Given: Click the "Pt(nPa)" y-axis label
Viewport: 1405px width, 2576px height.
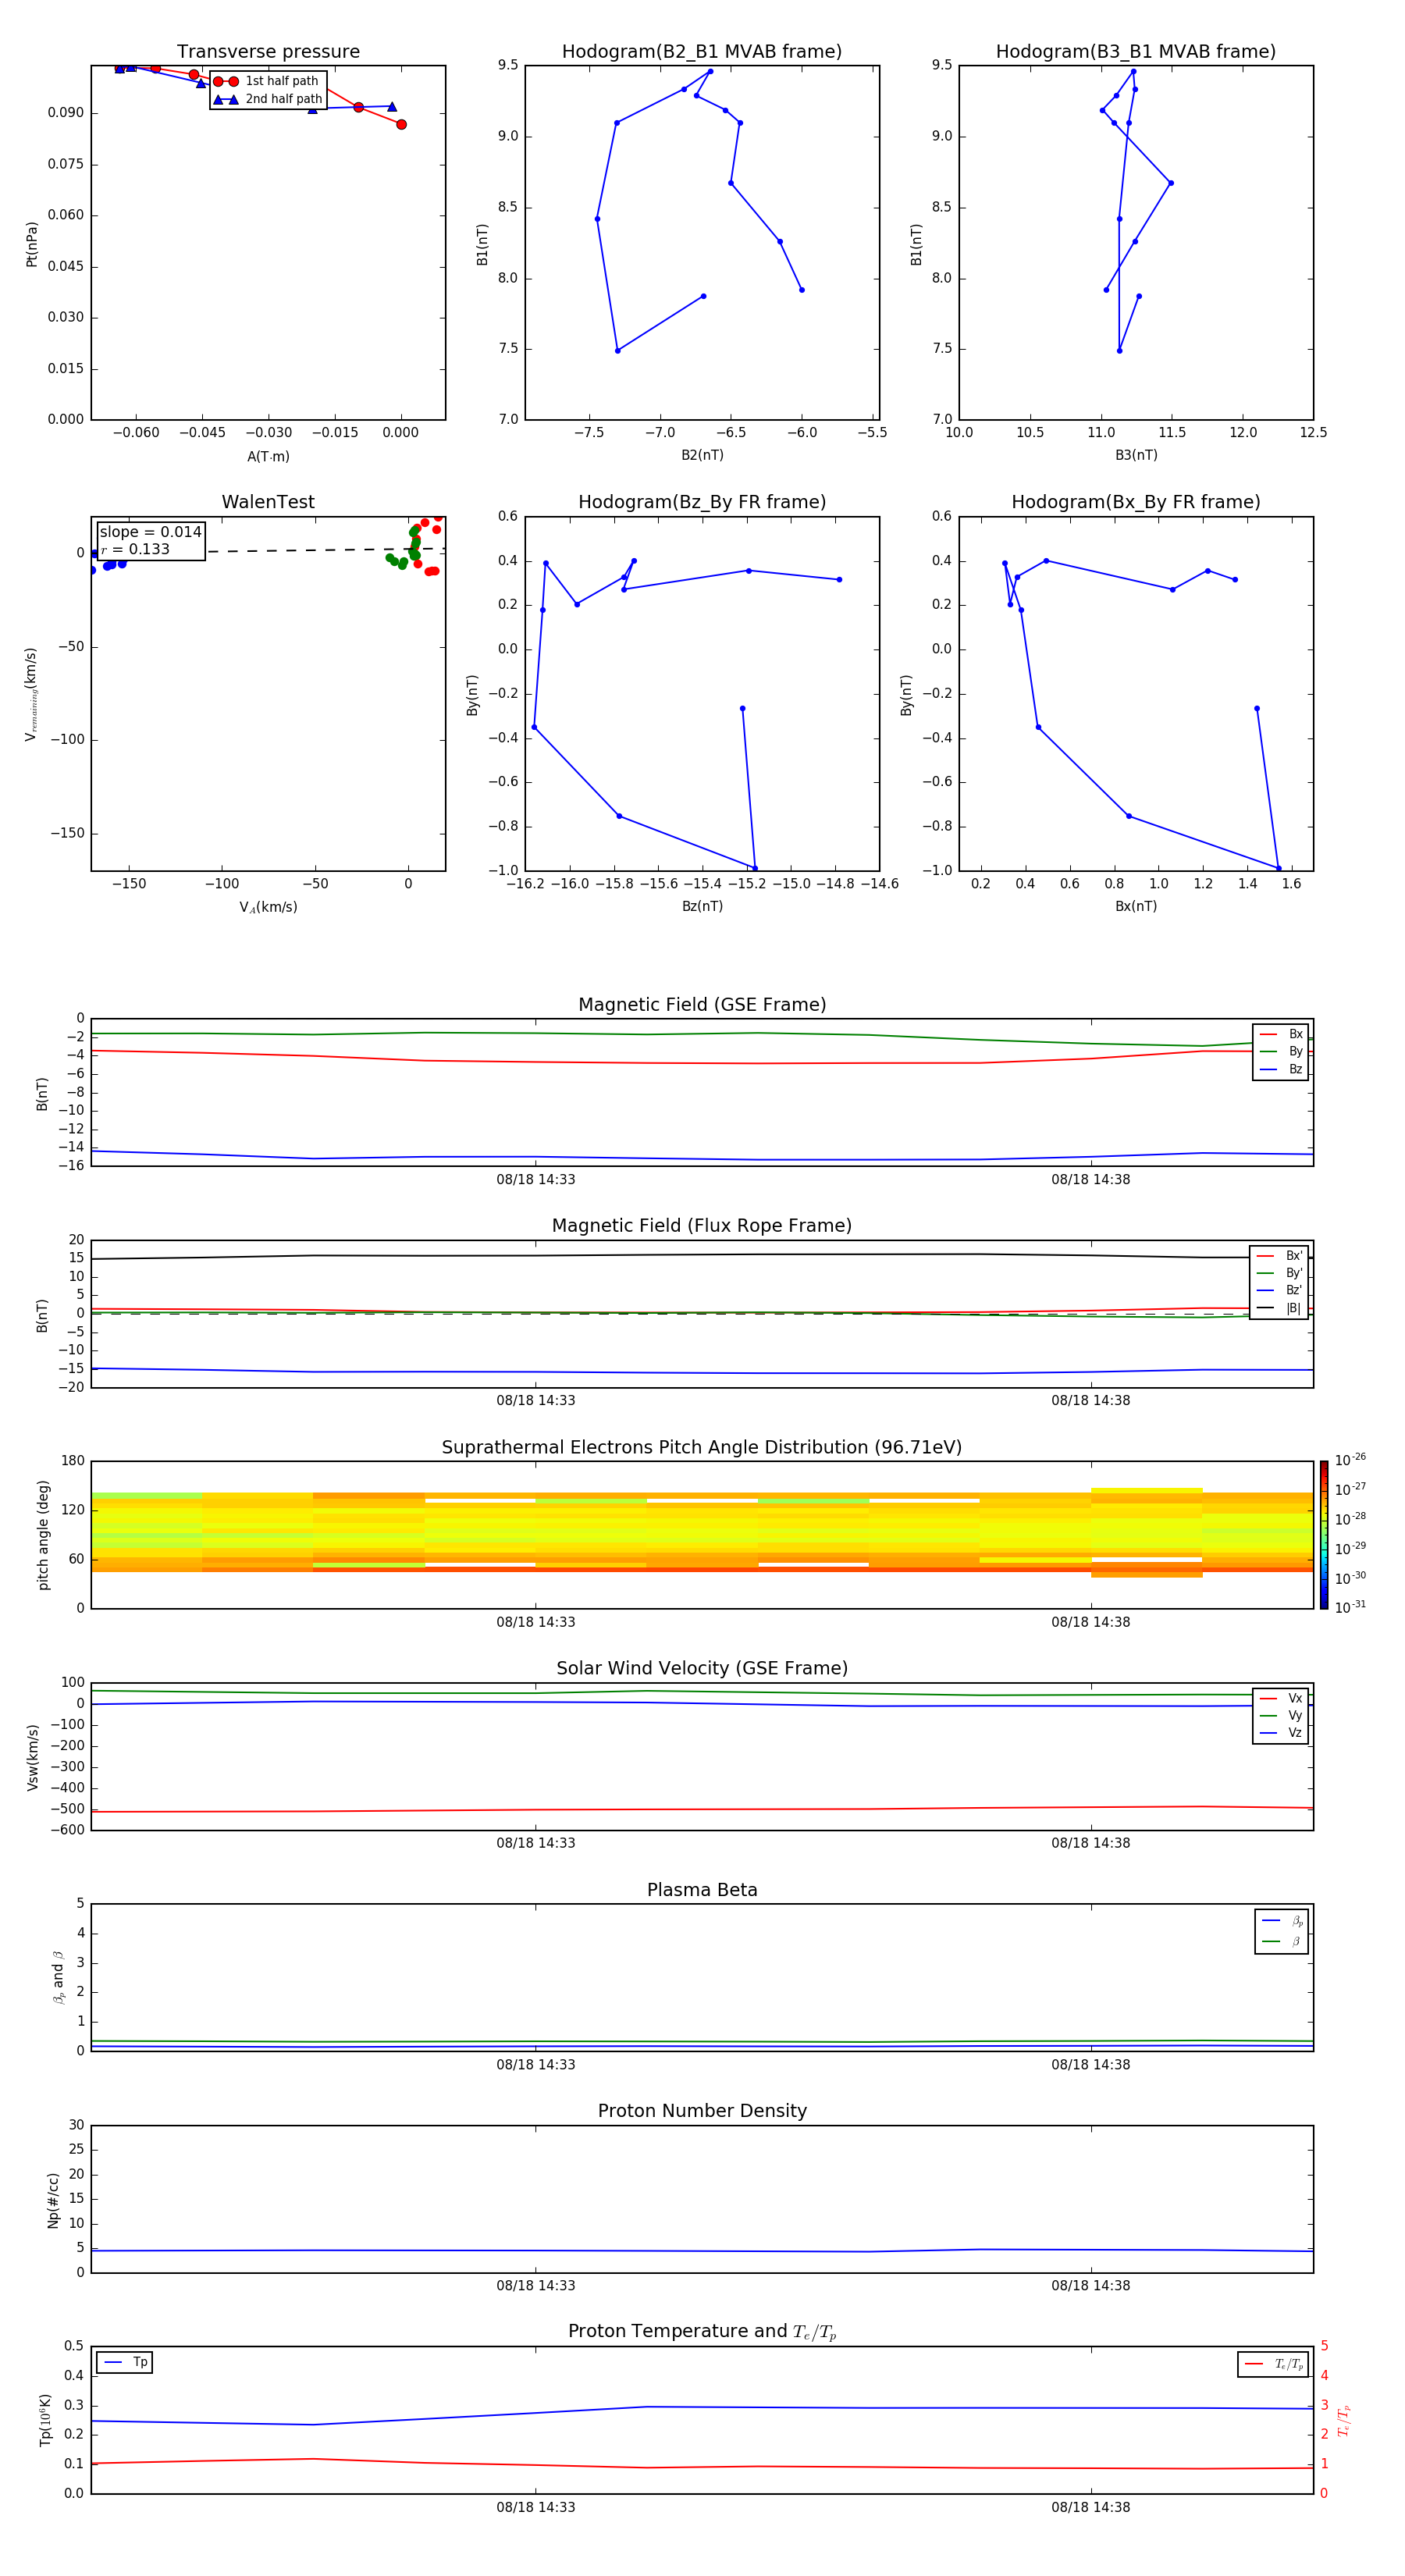Looking at the screenshot, I should point(32,244).
